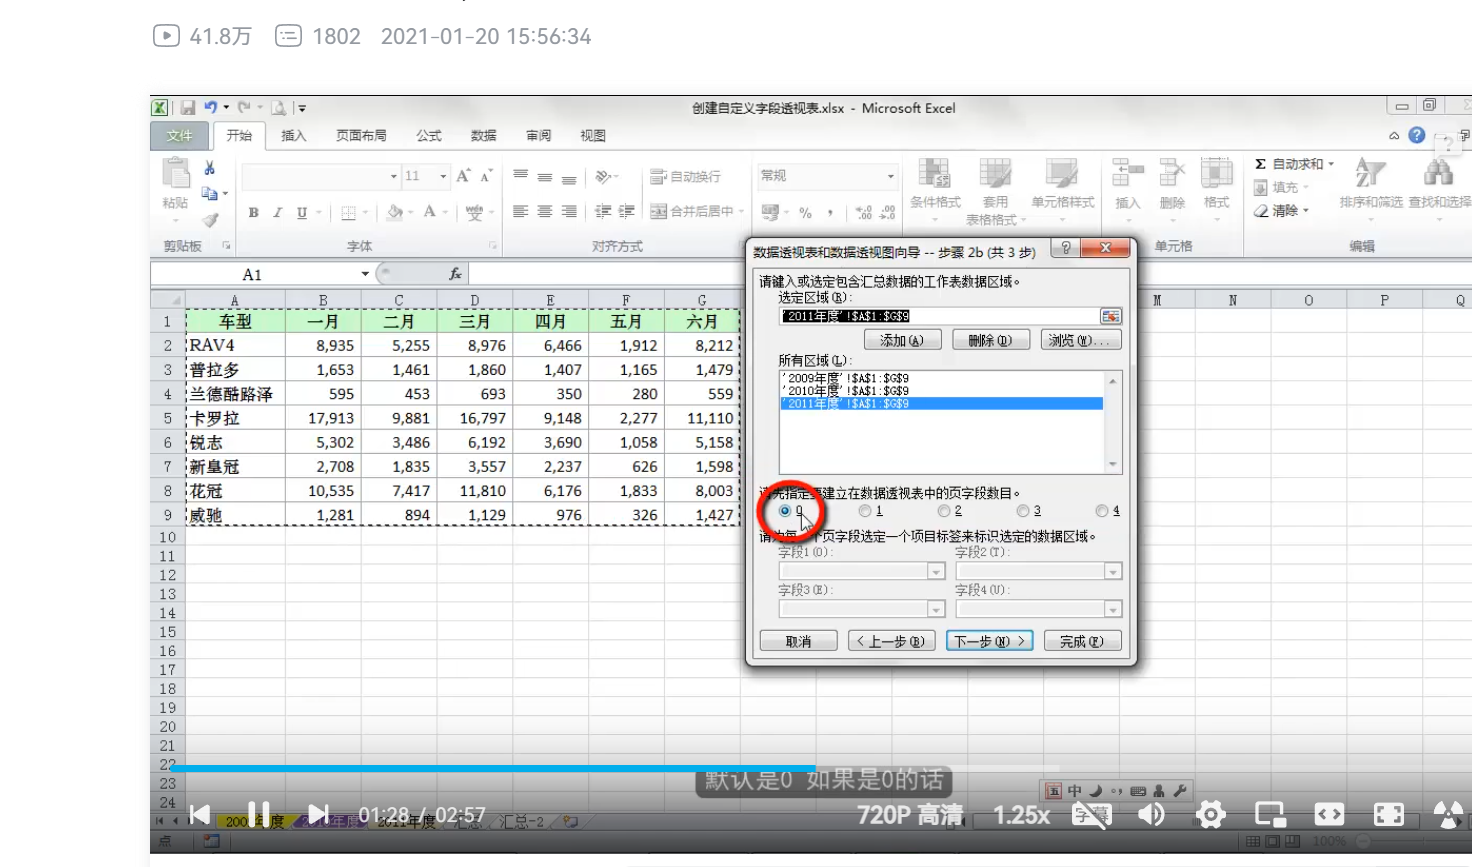This screenshot has width=1472, height=867.
Task: Click the wizard help question mark button
Action: click(x=1066, y=248)
